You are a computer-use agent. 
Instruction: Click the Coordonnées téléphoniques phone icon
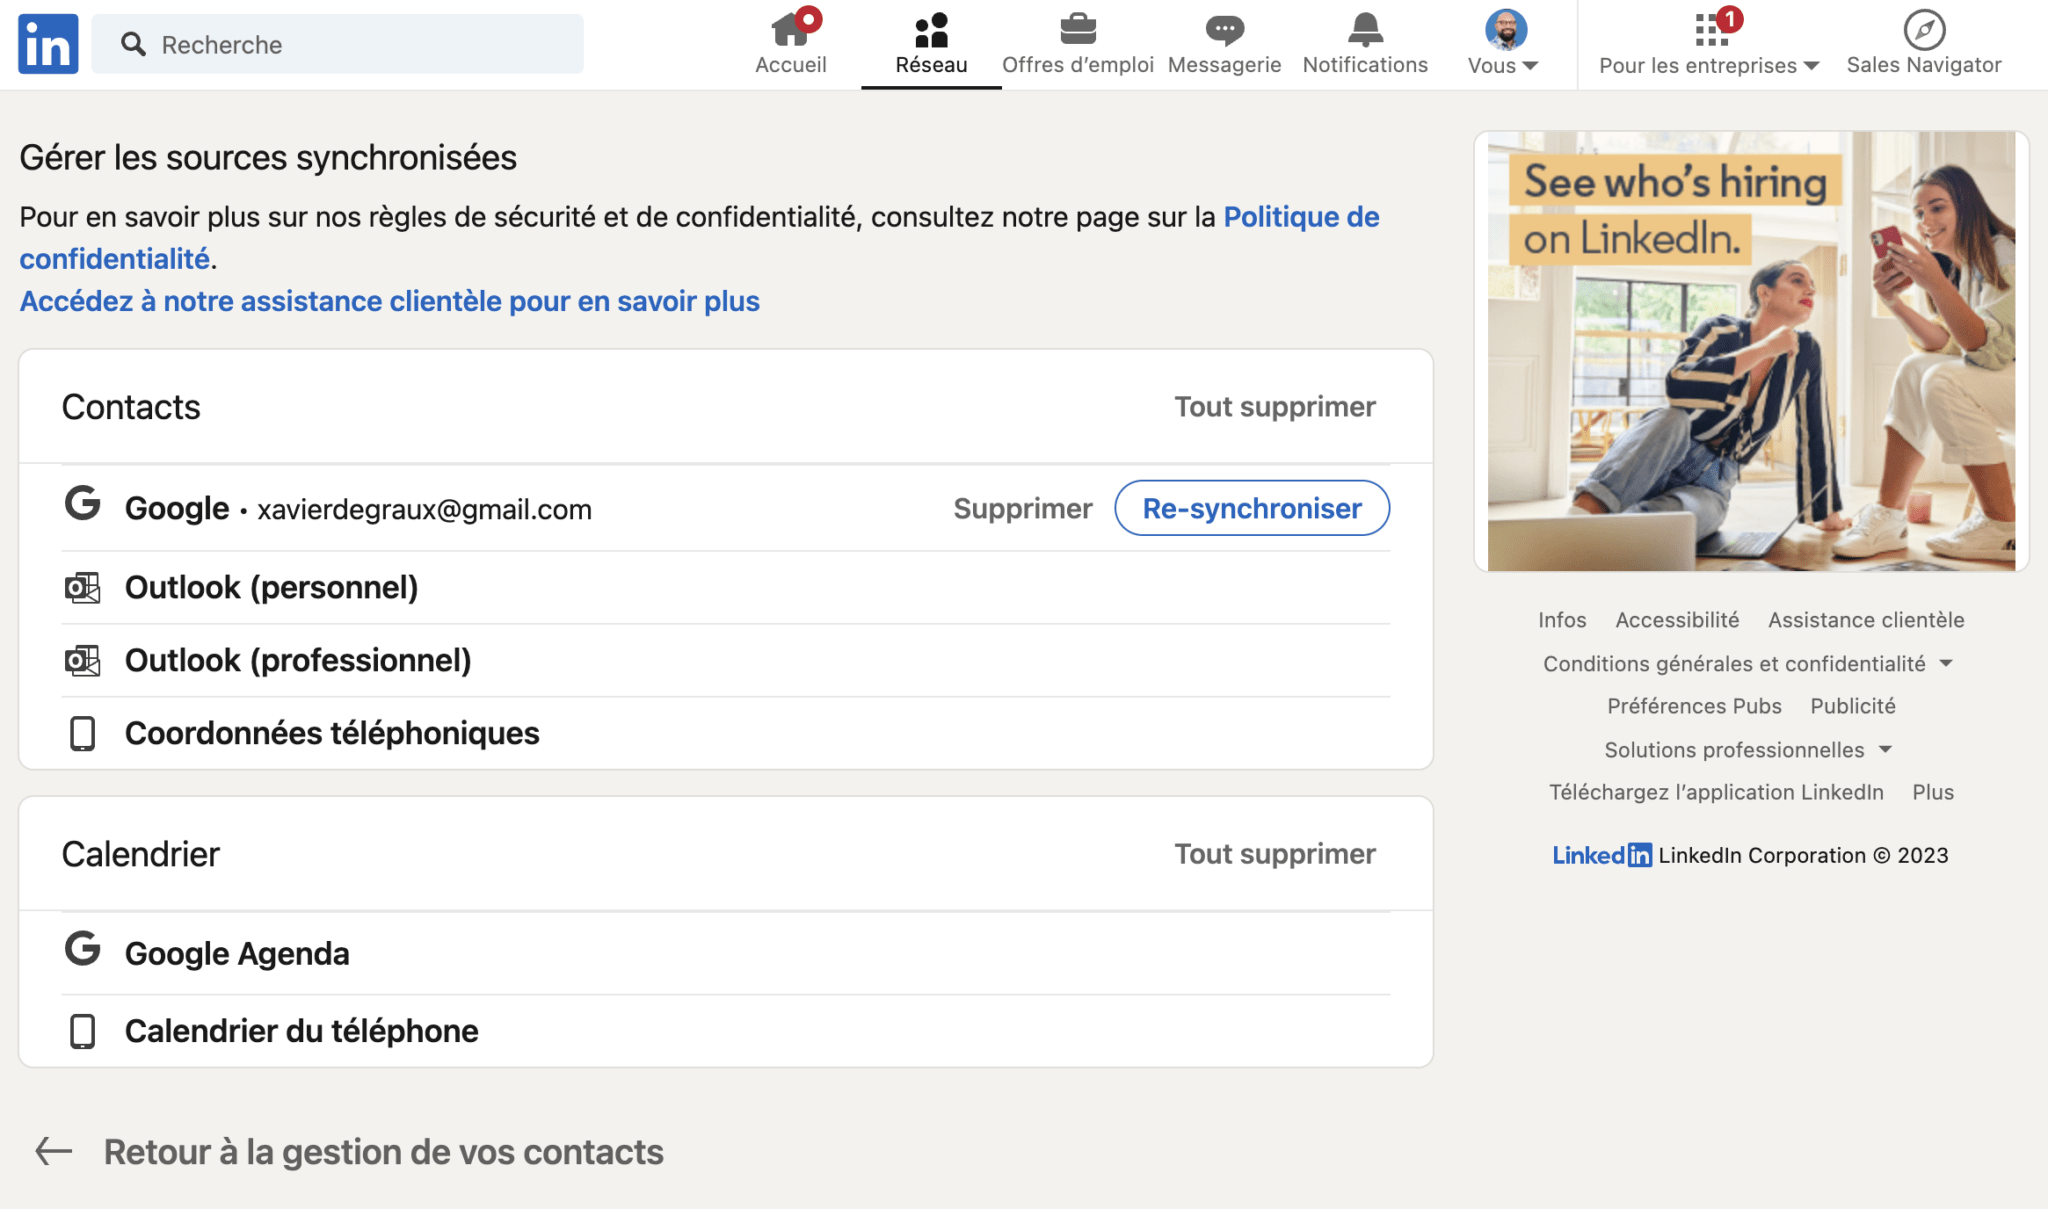82,733
